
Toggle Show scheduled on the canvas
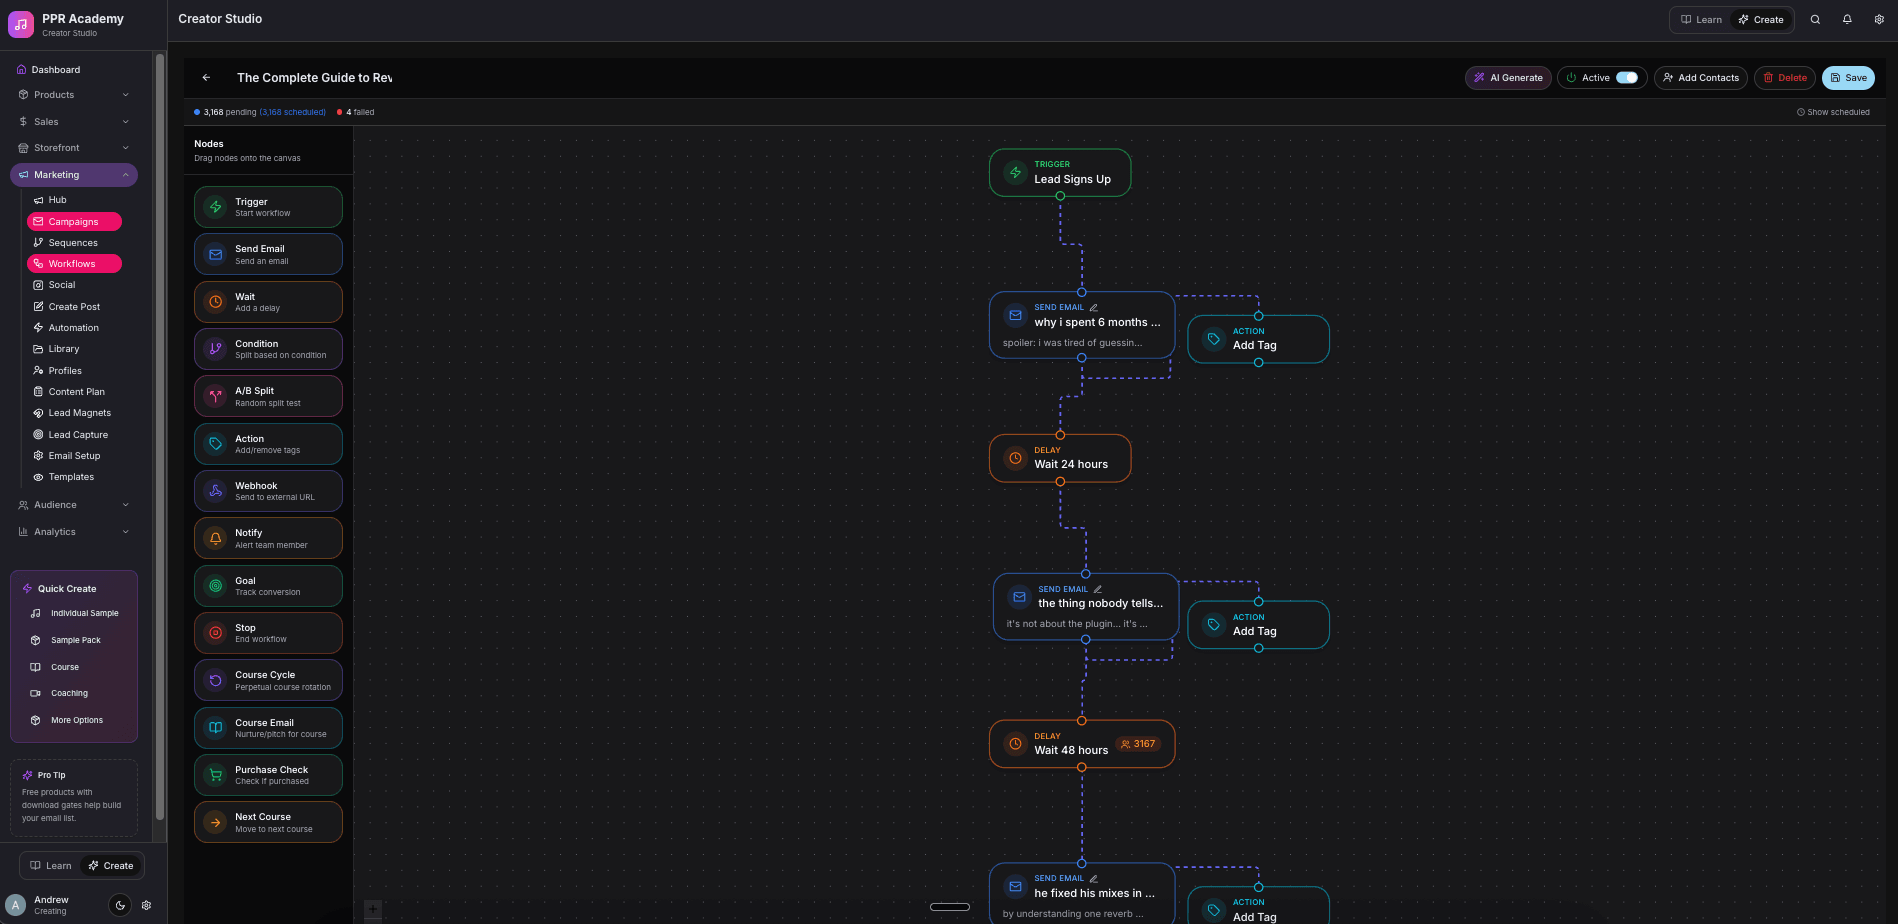click(x=1834, y=111)
